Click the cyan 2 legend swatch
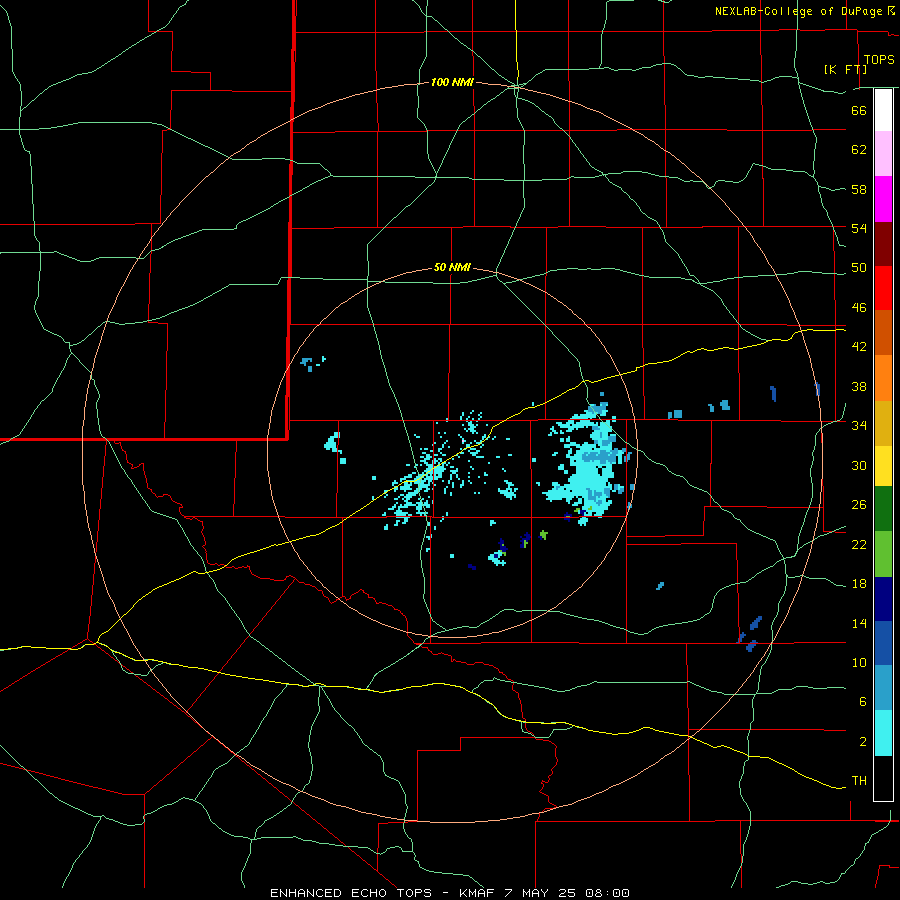This screenshot has width=900, height=900. click(883, 733)
